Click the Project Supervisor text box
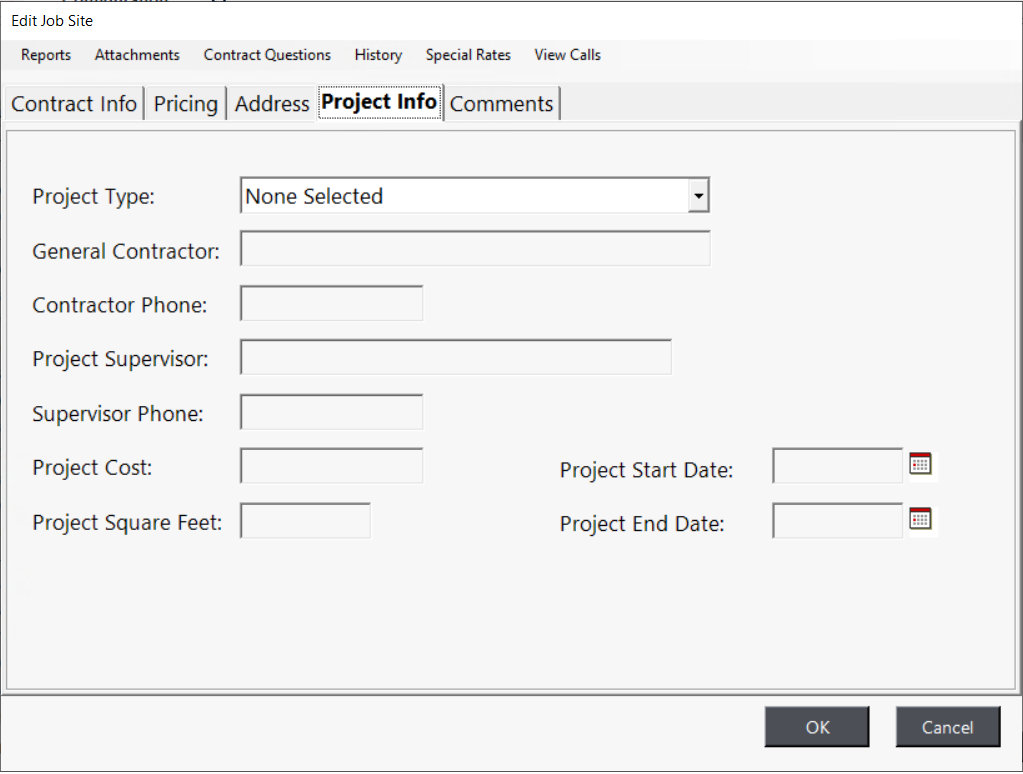Image resolution: width=1023 pixels, height=774 pixels. click(x=455, y=357)
